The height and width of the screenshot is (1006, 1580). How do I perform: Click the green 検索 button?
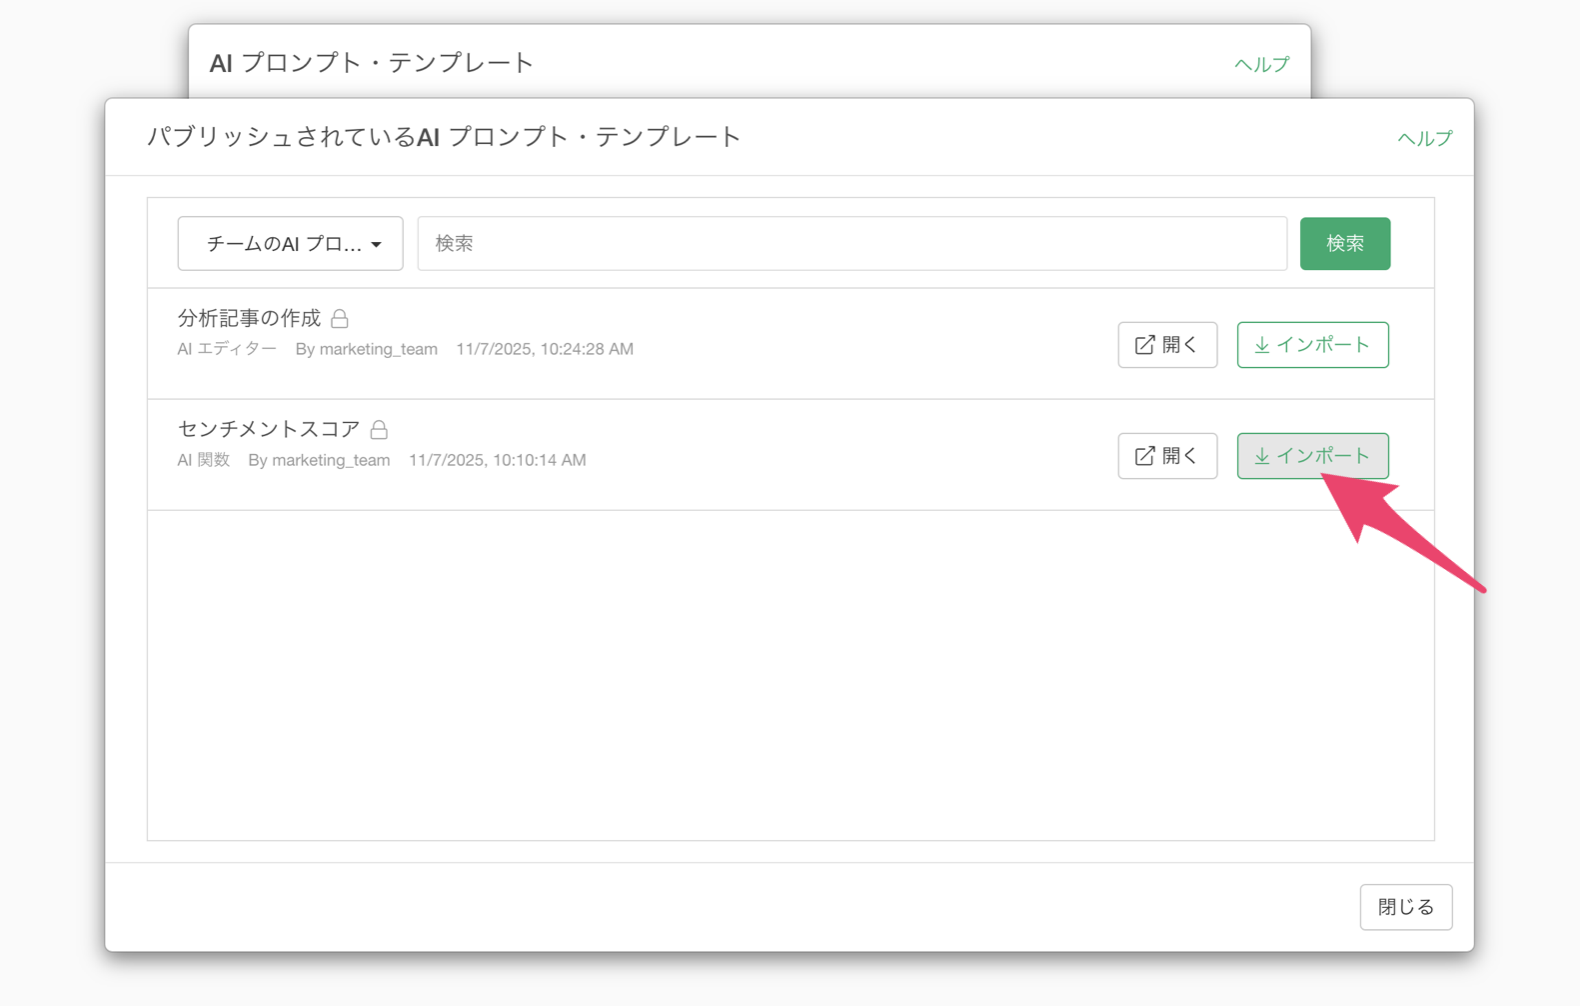tap(1344, 243)
